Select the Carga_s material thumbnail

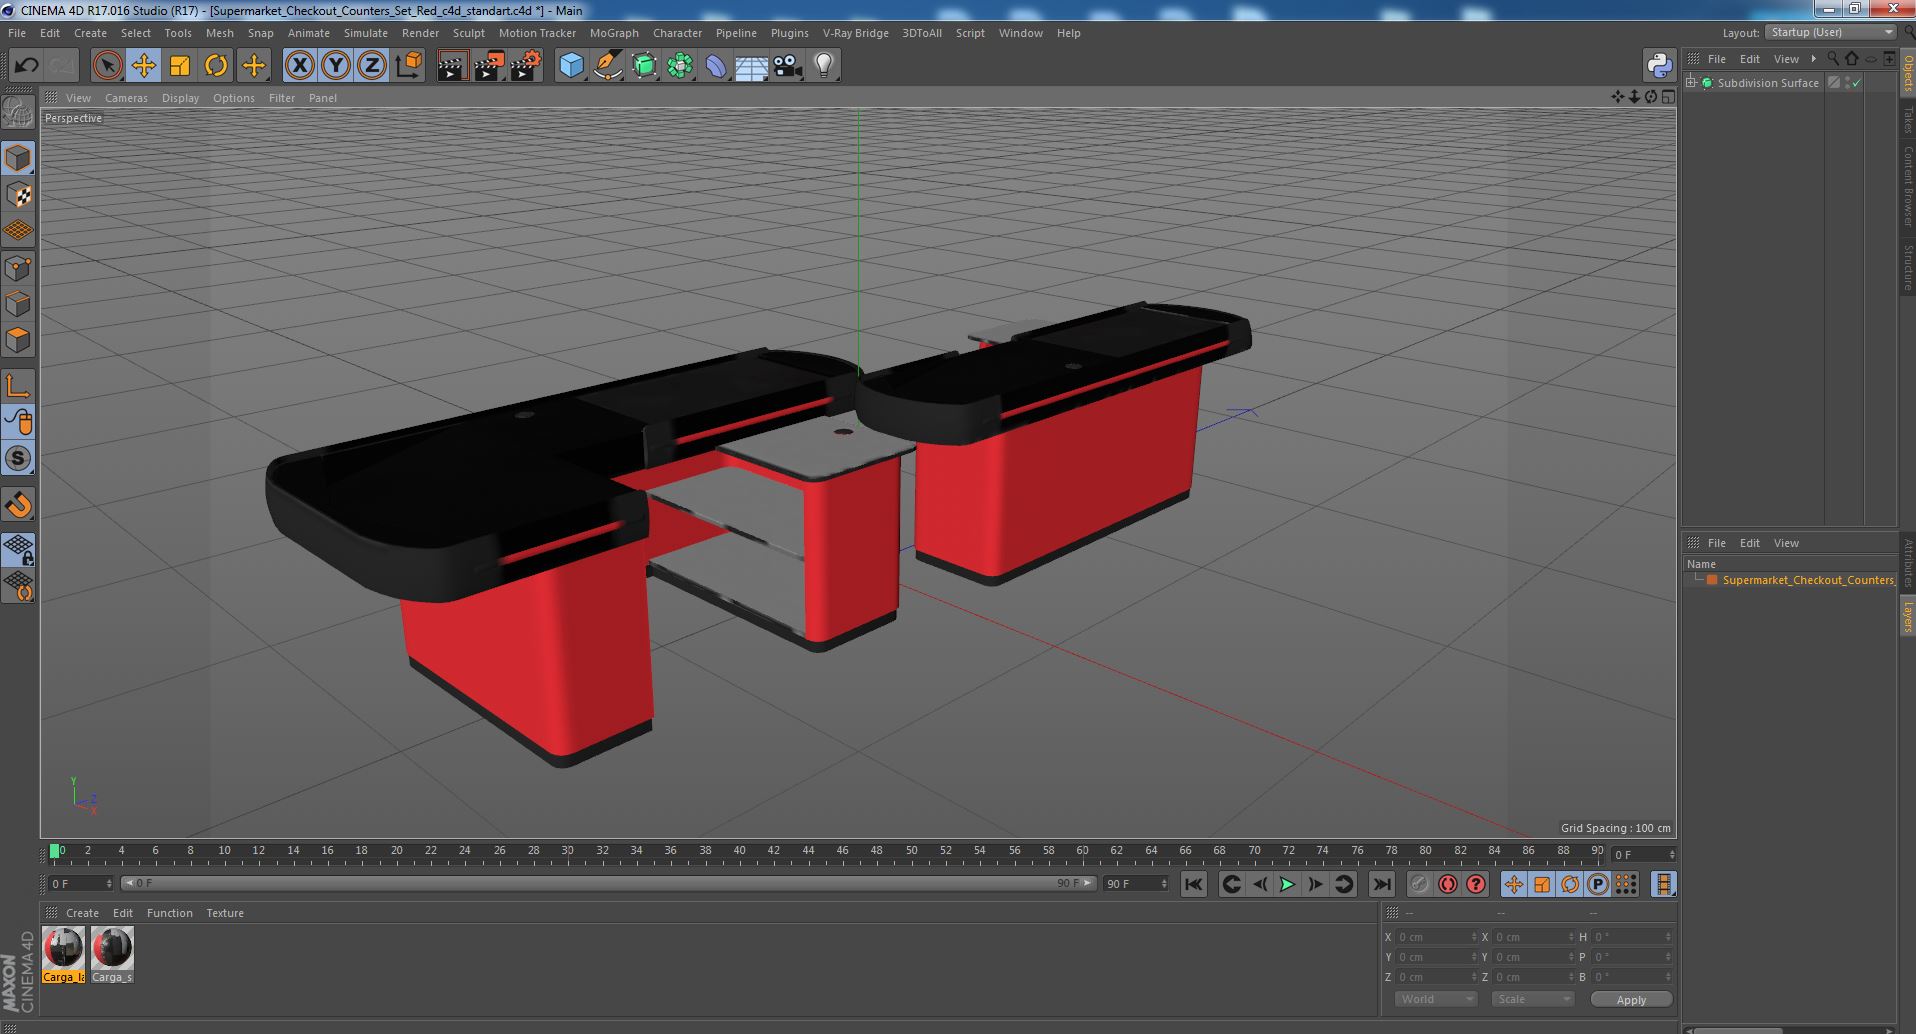(x=112, y=955)
